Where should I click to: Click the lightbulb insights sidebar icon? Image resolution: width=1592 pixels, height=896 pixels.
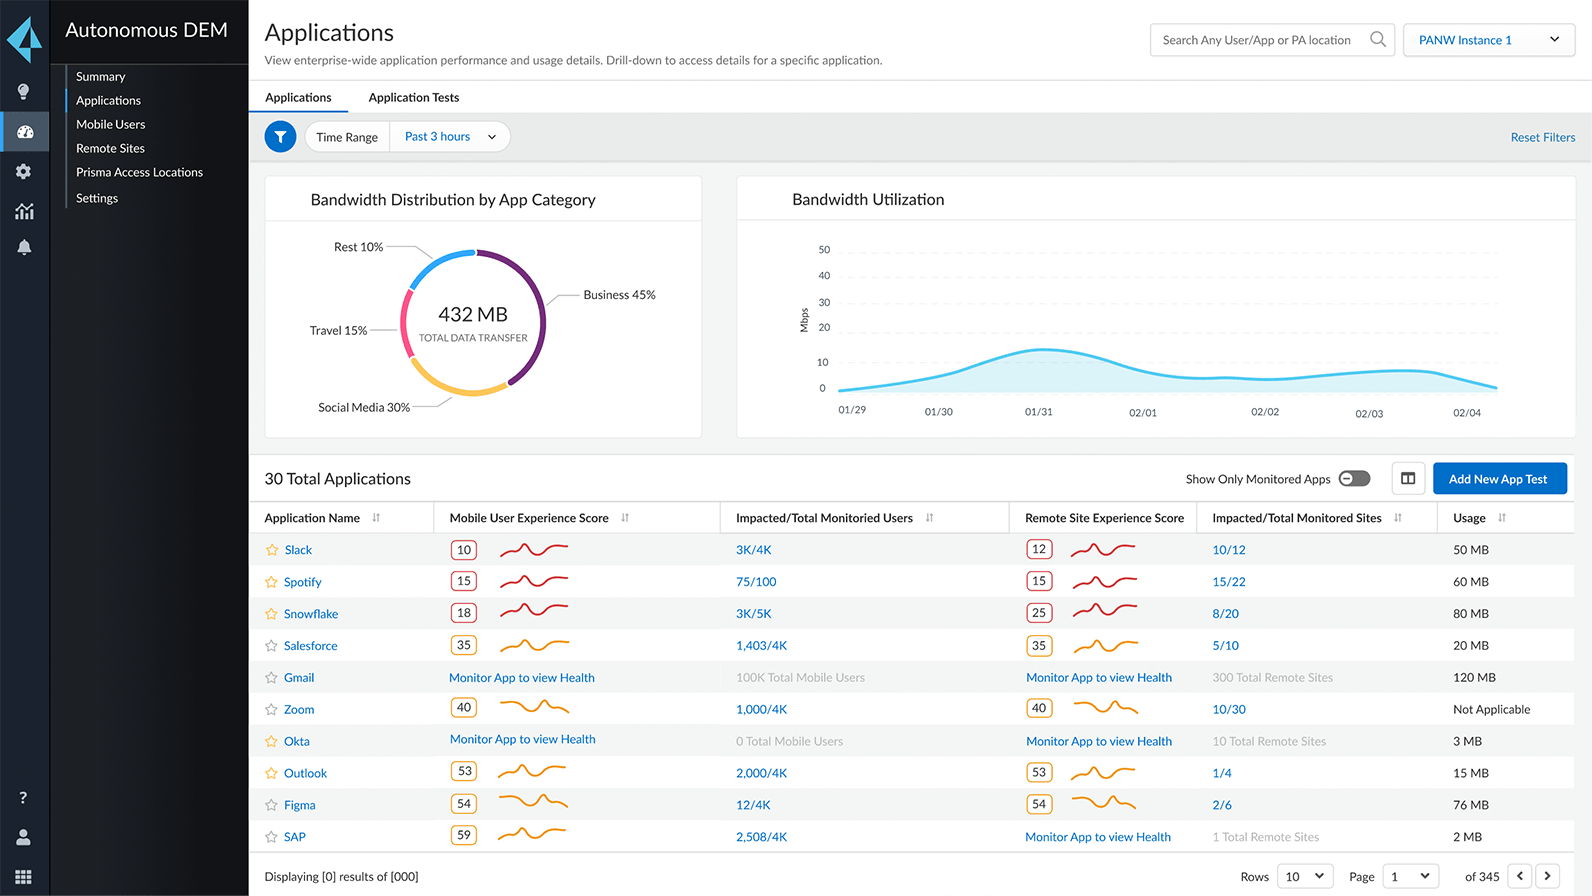point(24,92)
